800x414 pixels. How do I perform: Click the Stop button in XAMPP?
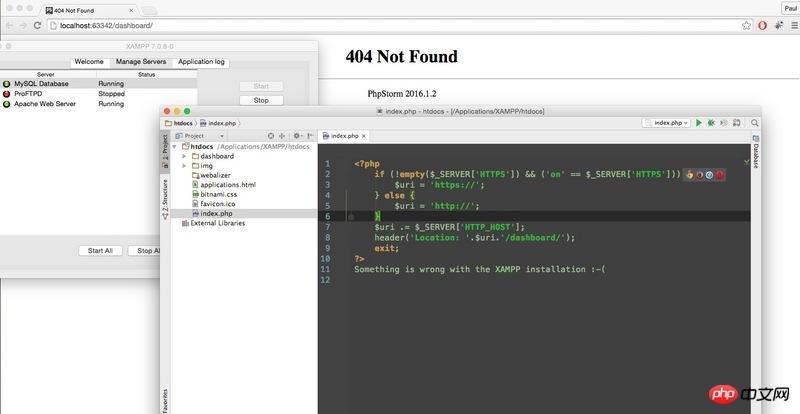click(x=261, y=101)
